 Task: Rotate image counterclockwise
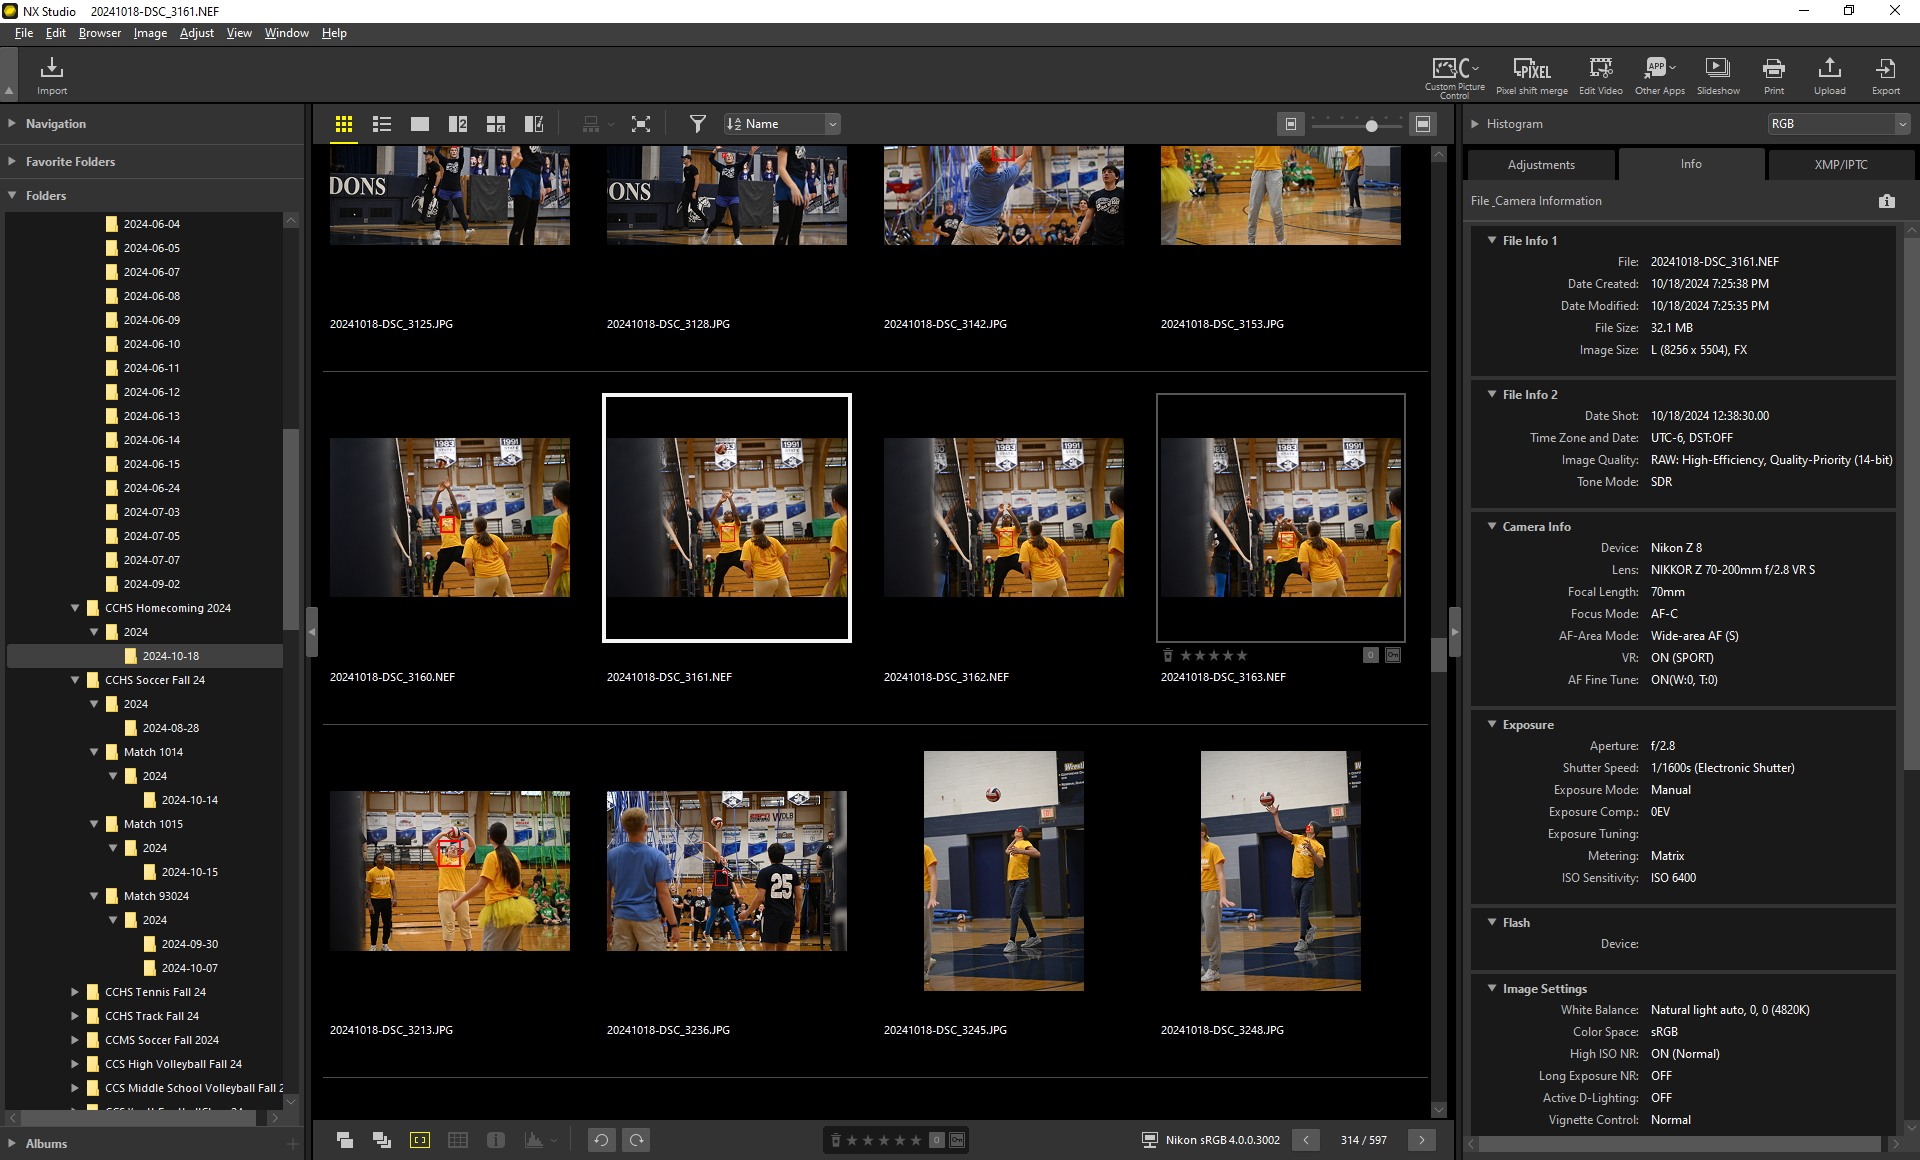tap(601, 1140)
